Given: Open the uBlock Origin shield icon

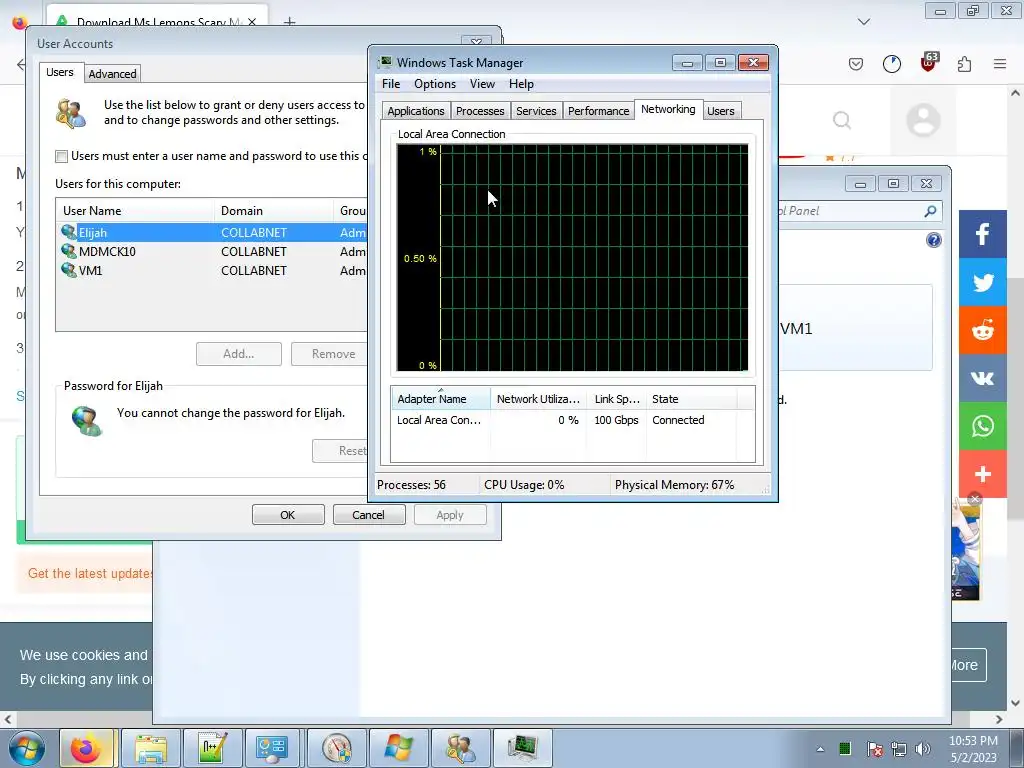Looking at the screenshot, I should pyautogui.click(x=928, y=63).
